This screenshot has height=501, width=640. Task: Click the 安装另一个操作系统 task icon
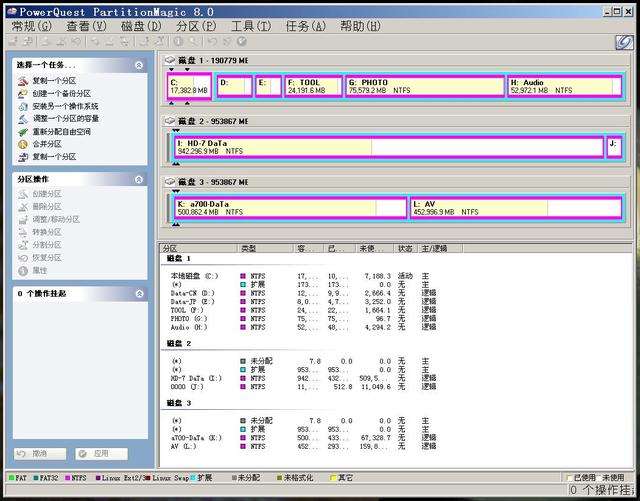(x=23, y=106)
